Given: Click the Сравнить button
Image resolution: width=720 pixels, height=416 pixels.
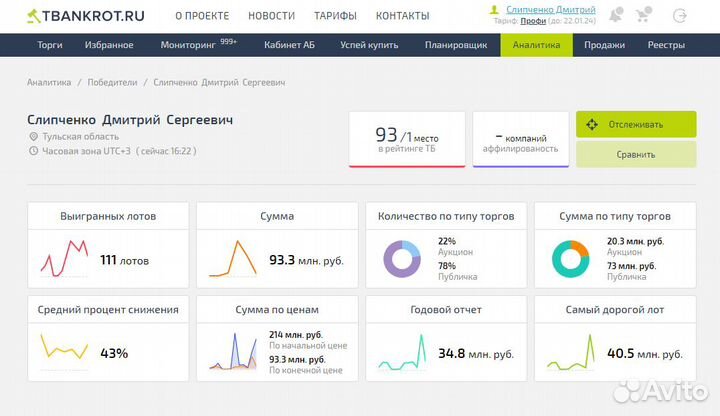Looking at the screenshot, I should (x=636, y=154).
